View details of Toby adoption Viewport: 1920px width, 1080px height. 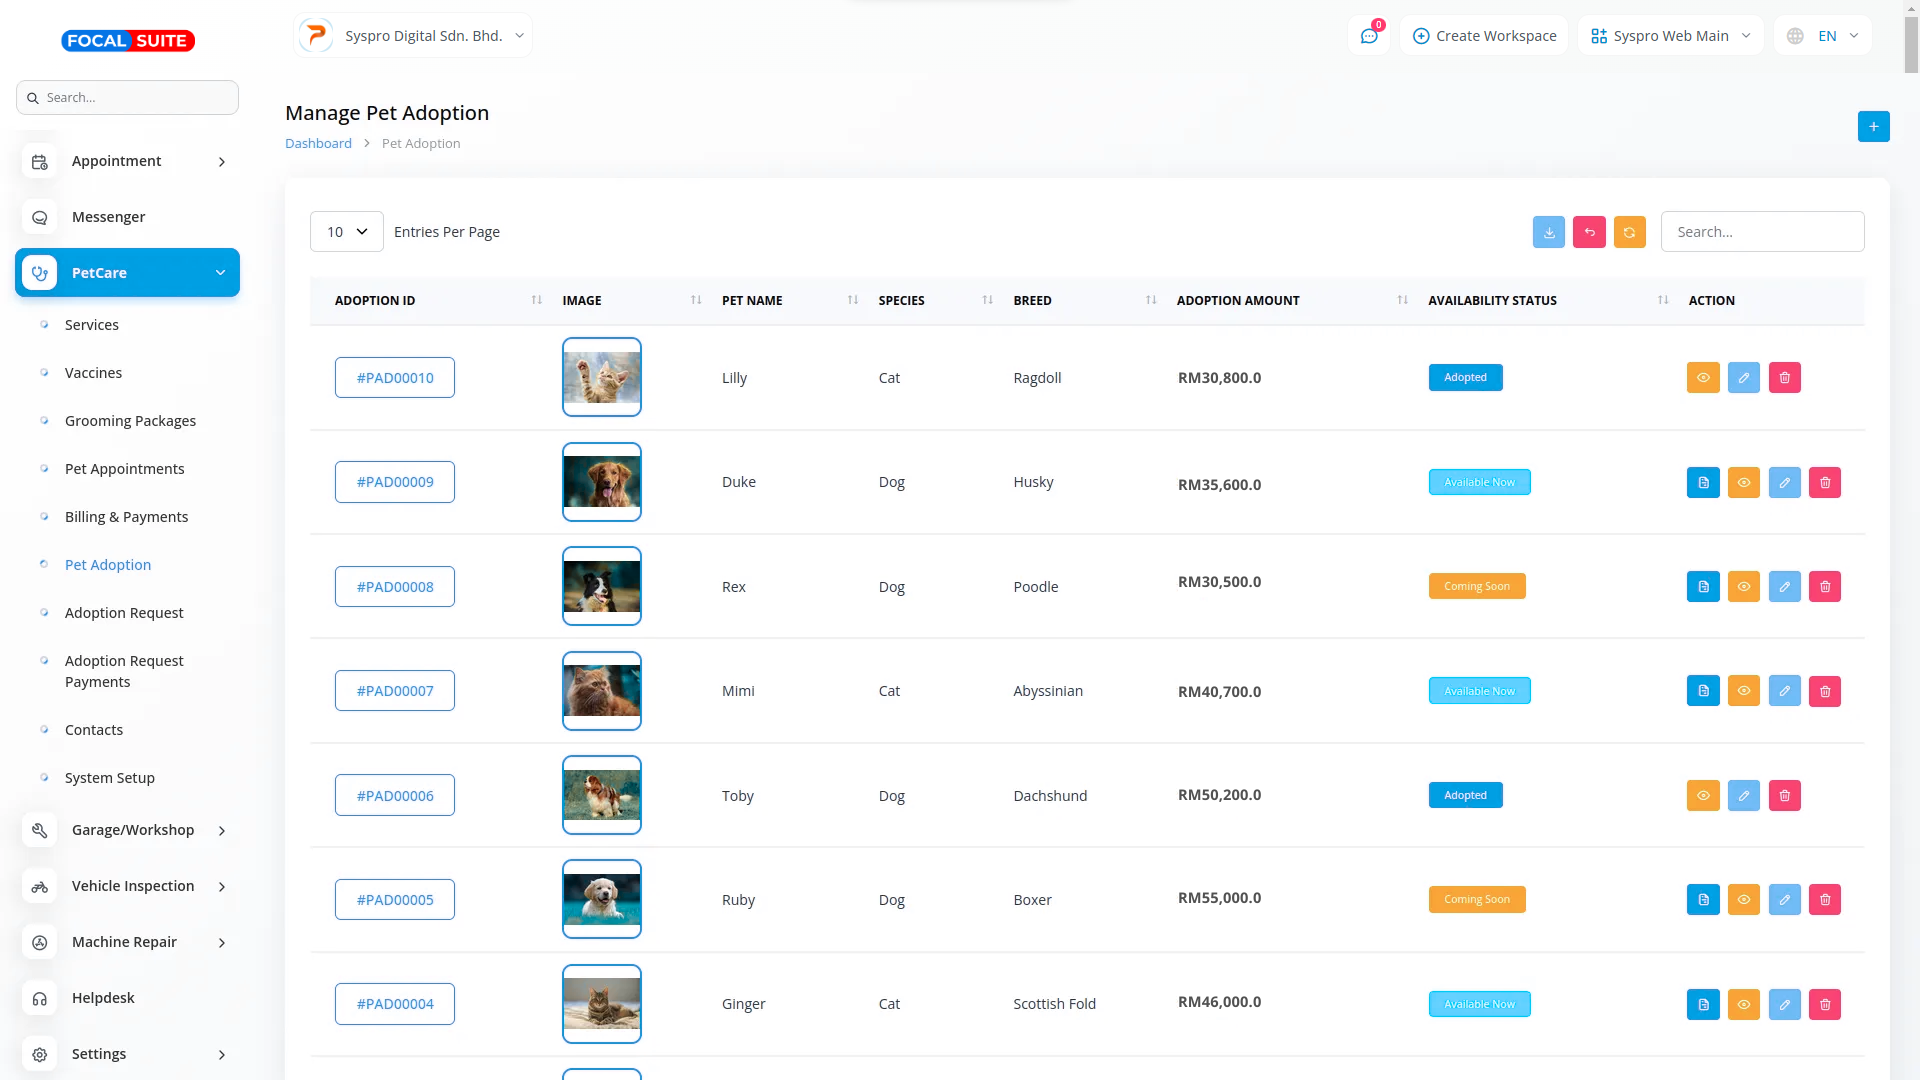pyautogui.click(x=1703, y=796)
